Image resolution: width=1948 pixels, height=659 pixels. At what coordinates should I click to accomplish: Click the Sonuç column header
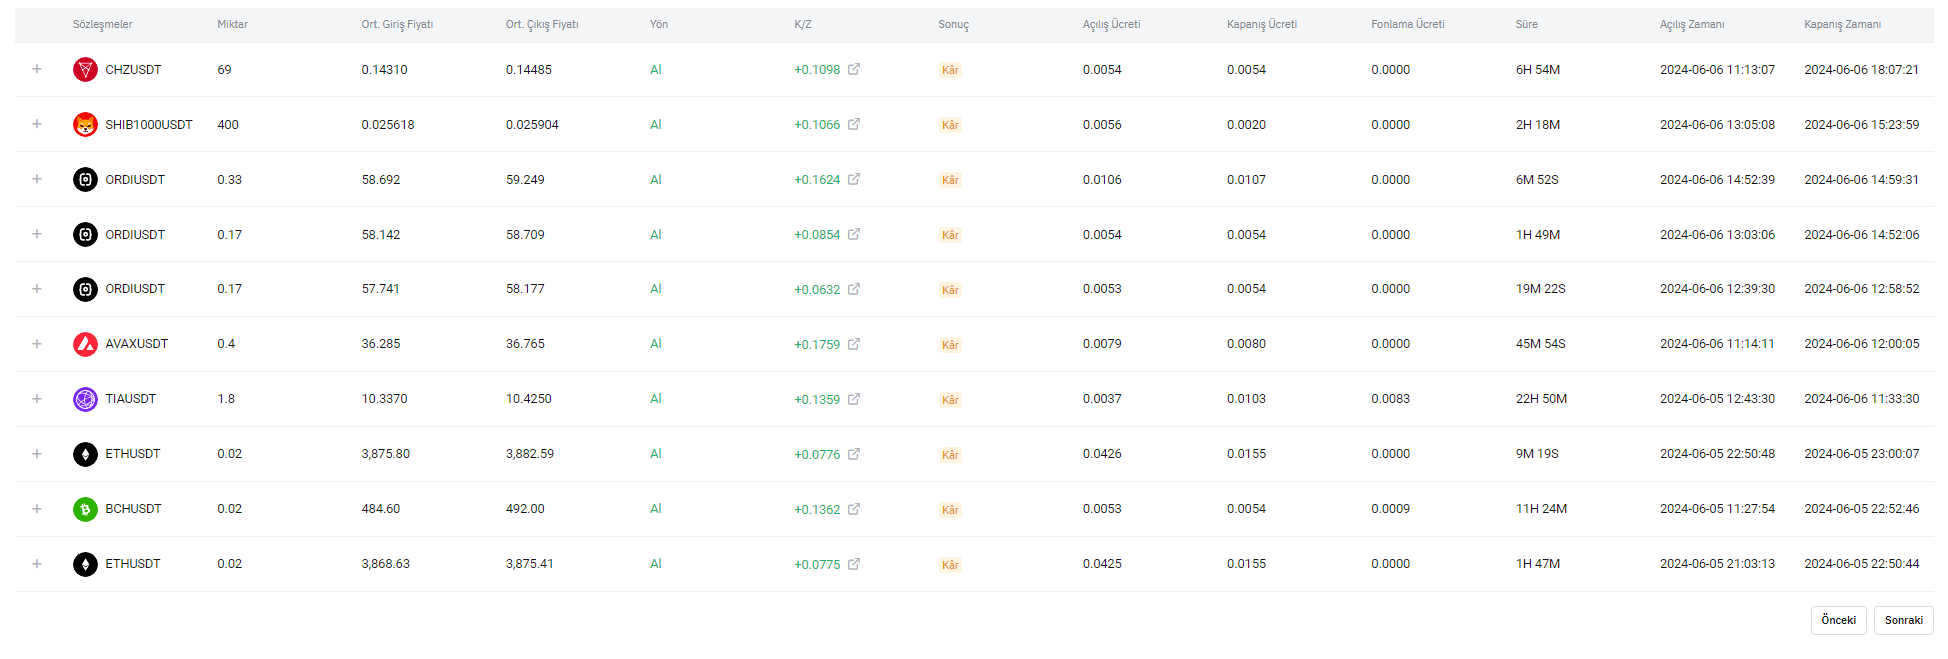pyautogui.click(x=953, y=24)
